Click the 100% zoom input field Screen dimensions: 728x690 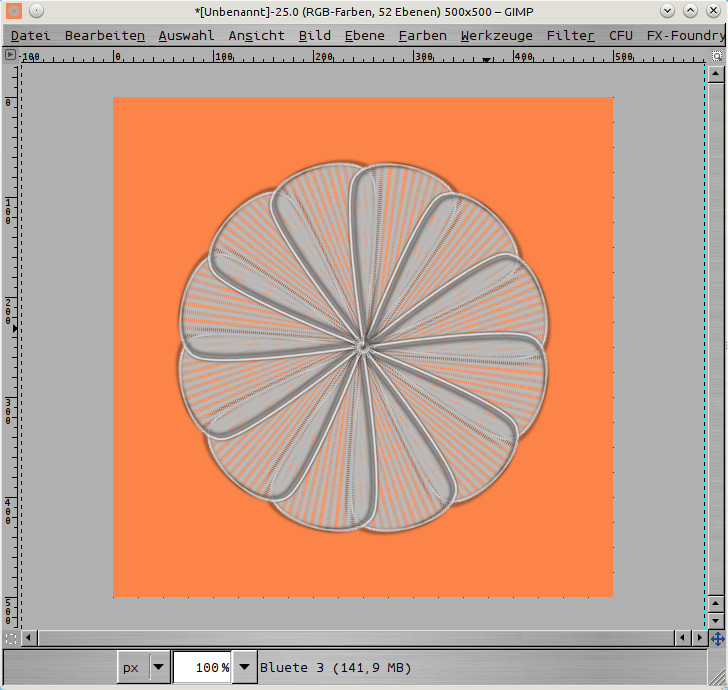pyautogui.click(x=201, y=667)
